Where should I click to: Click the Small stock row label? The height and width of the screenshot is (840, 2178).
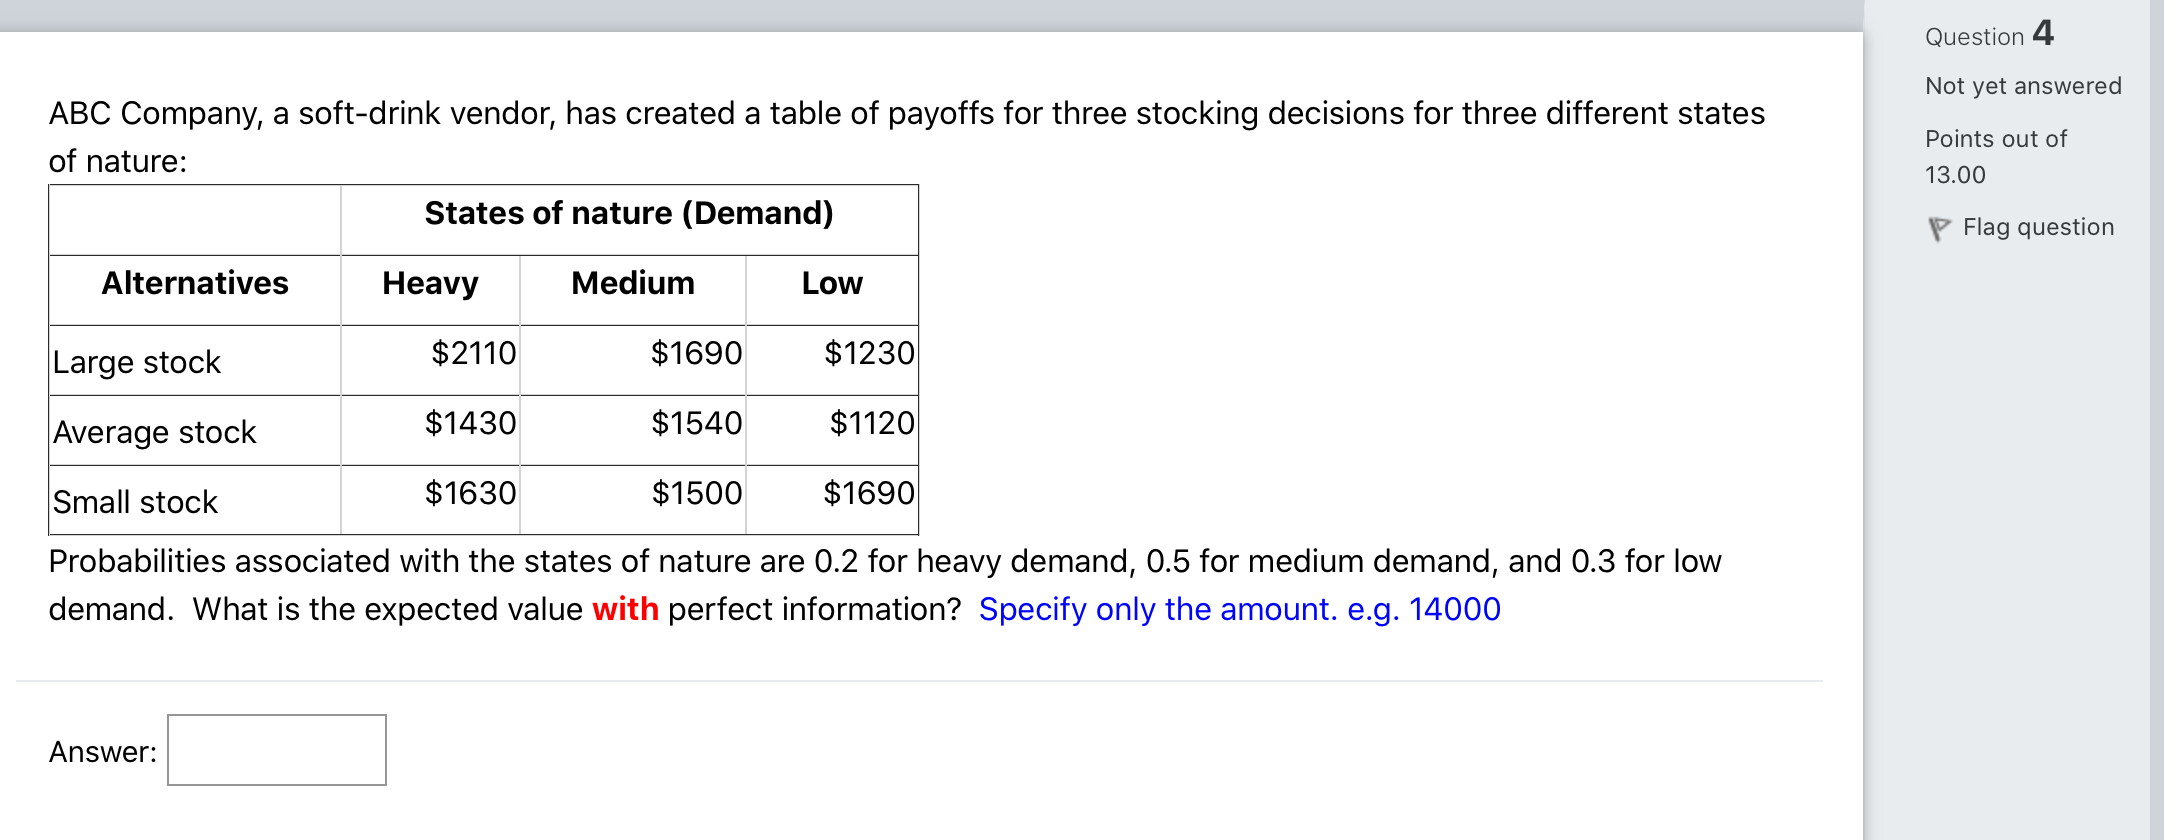135,502
